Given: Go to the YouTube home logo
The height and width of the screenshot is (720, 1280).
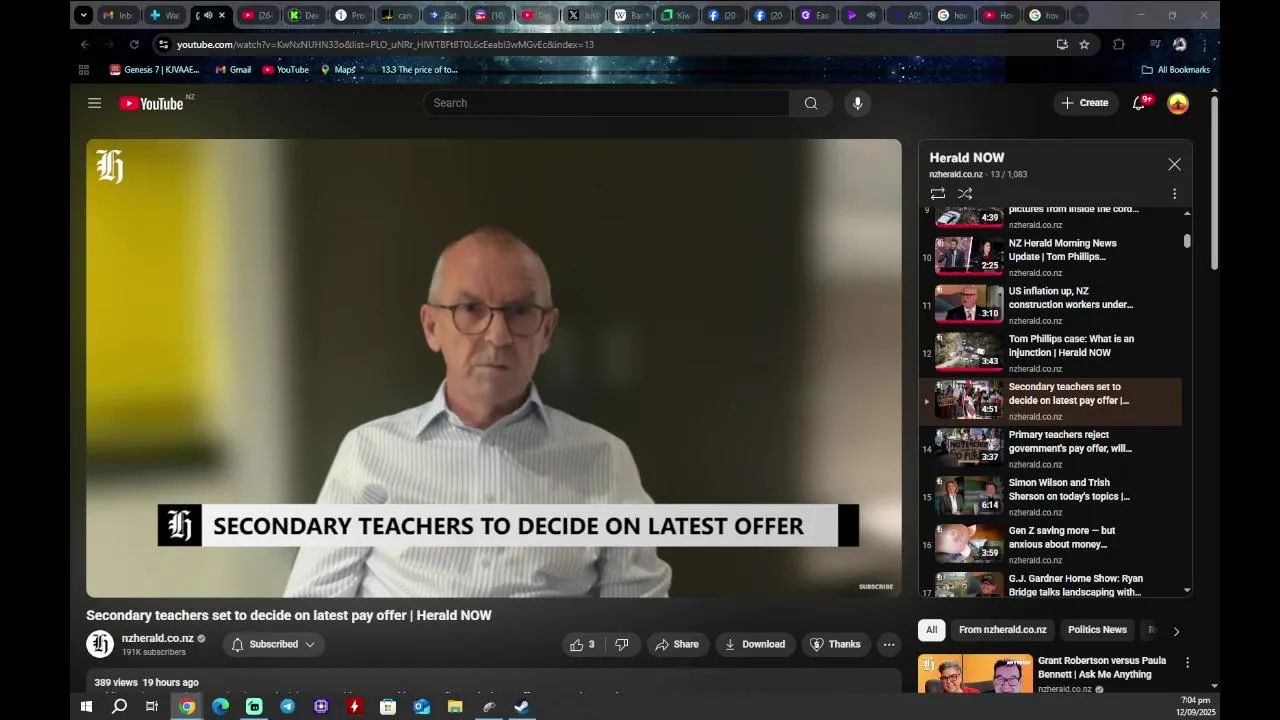Looking at the screenshot, I should tap(151, 103).
